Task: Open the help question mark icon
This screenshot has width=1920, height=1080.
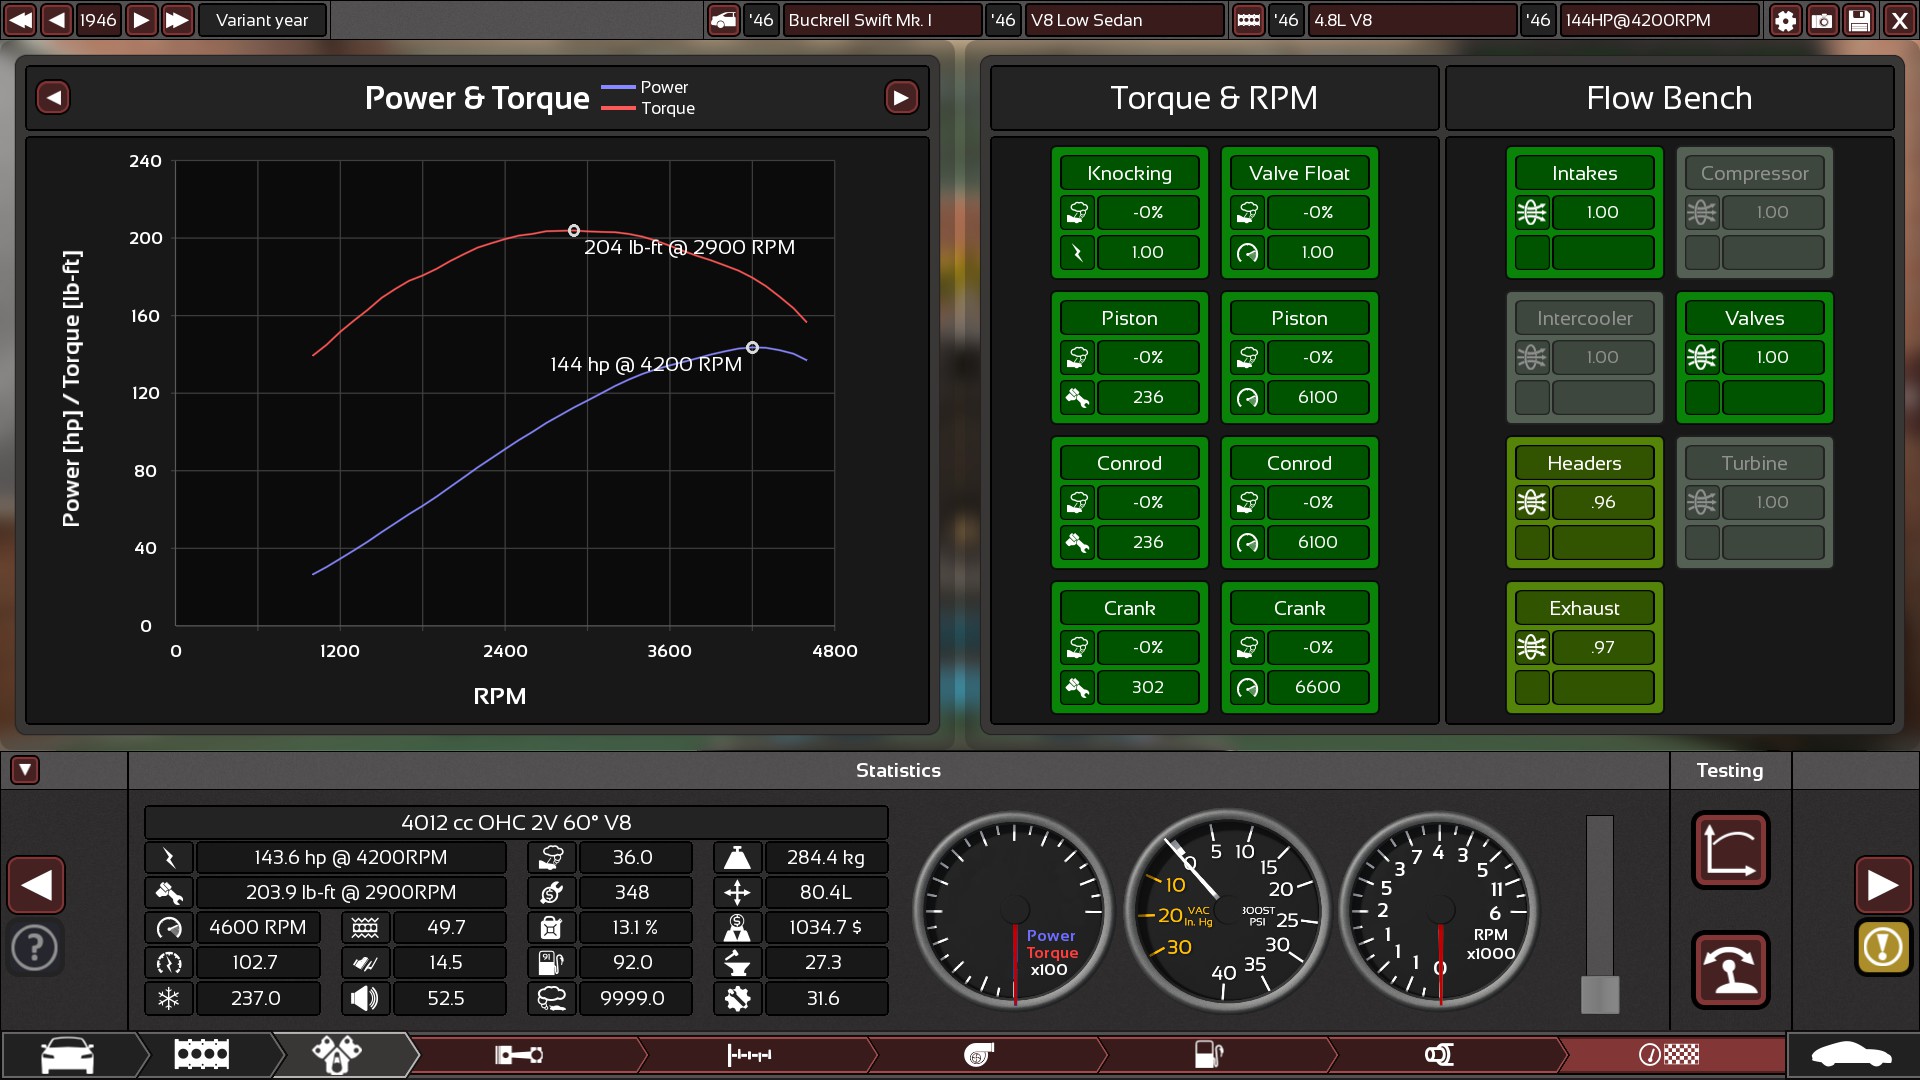Action: (x=35, y=946)
